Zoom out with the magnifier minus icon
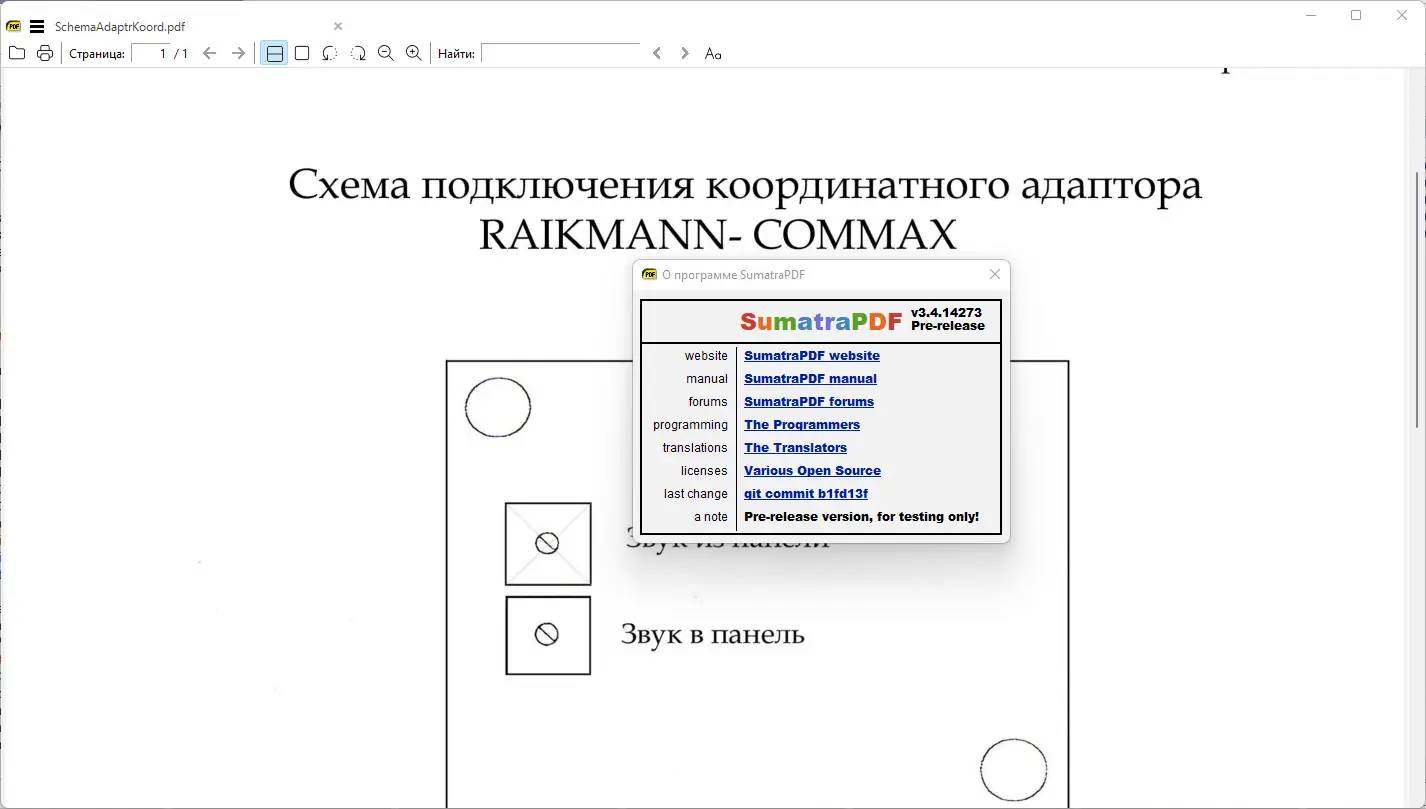Screen dimensions: 1426x809 386,53
